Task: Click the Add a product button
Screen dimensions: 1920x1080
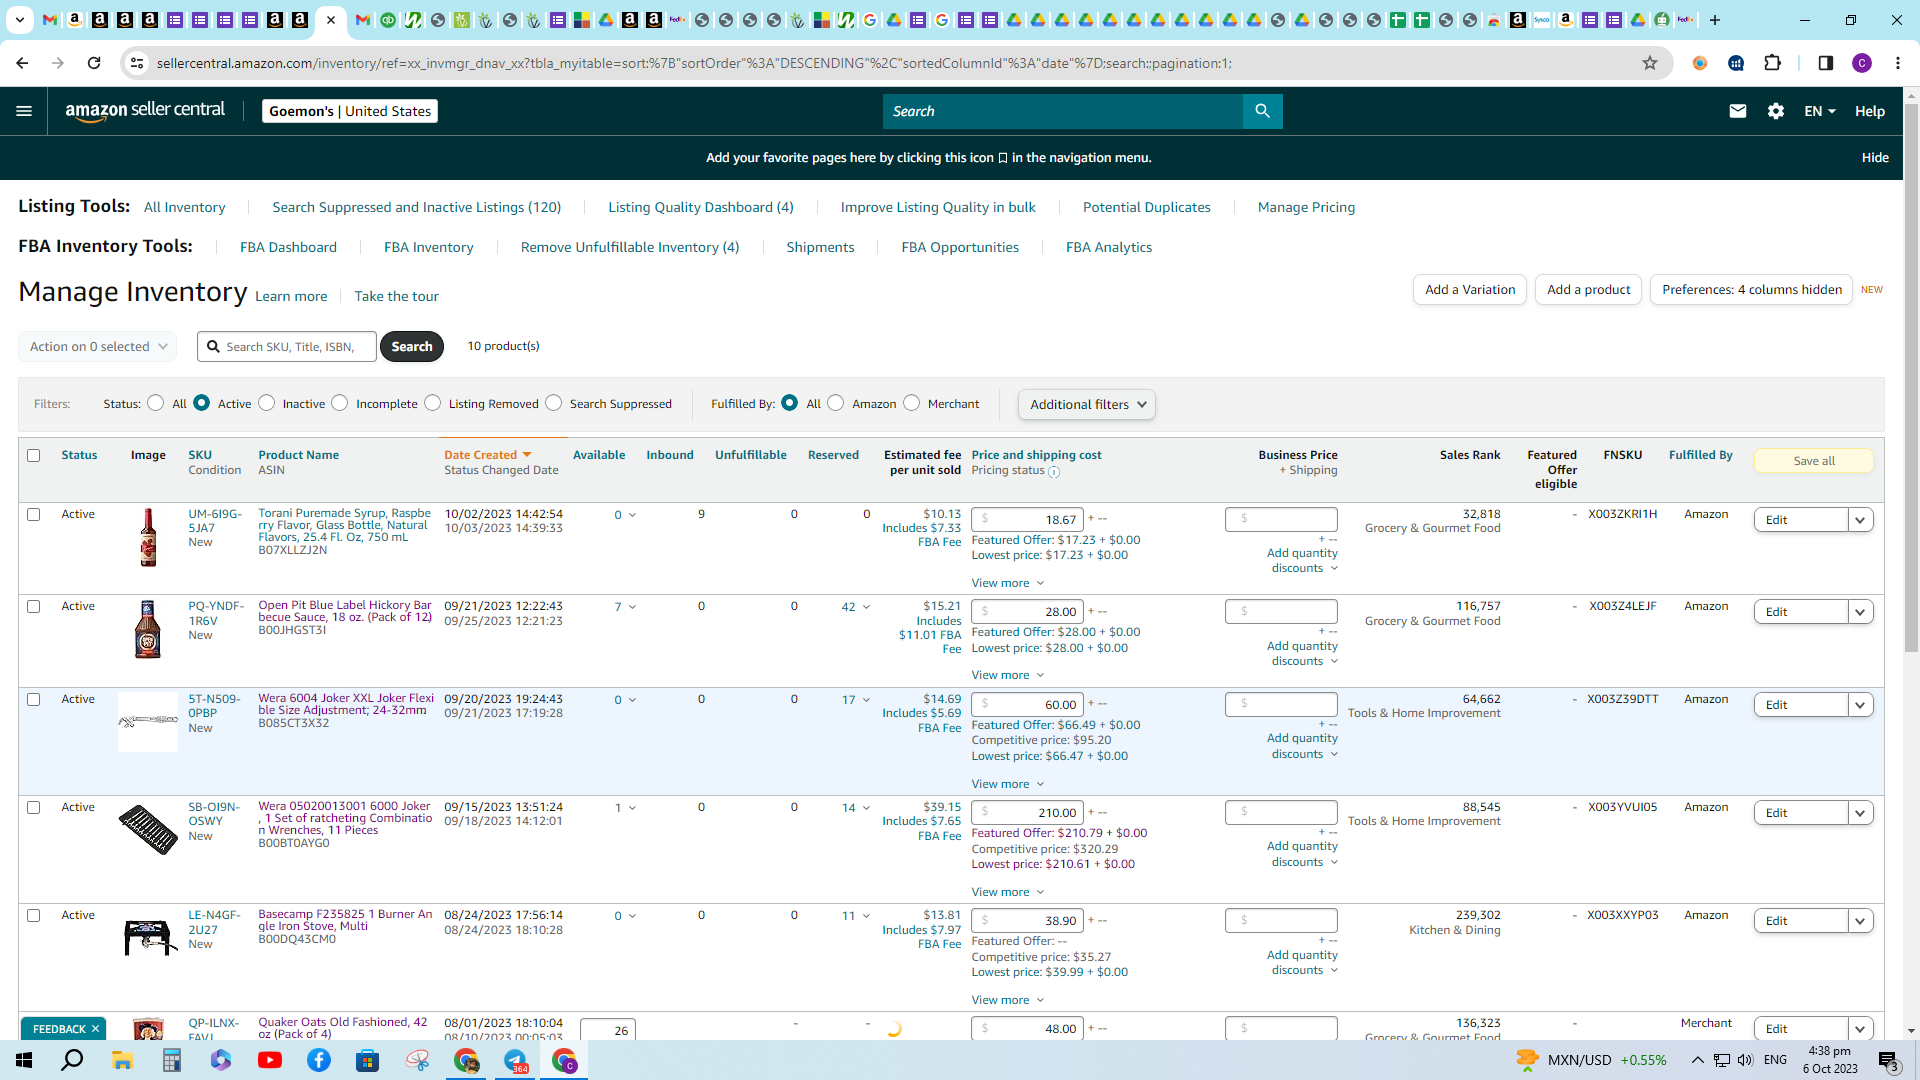Action: pos(1588,290)
